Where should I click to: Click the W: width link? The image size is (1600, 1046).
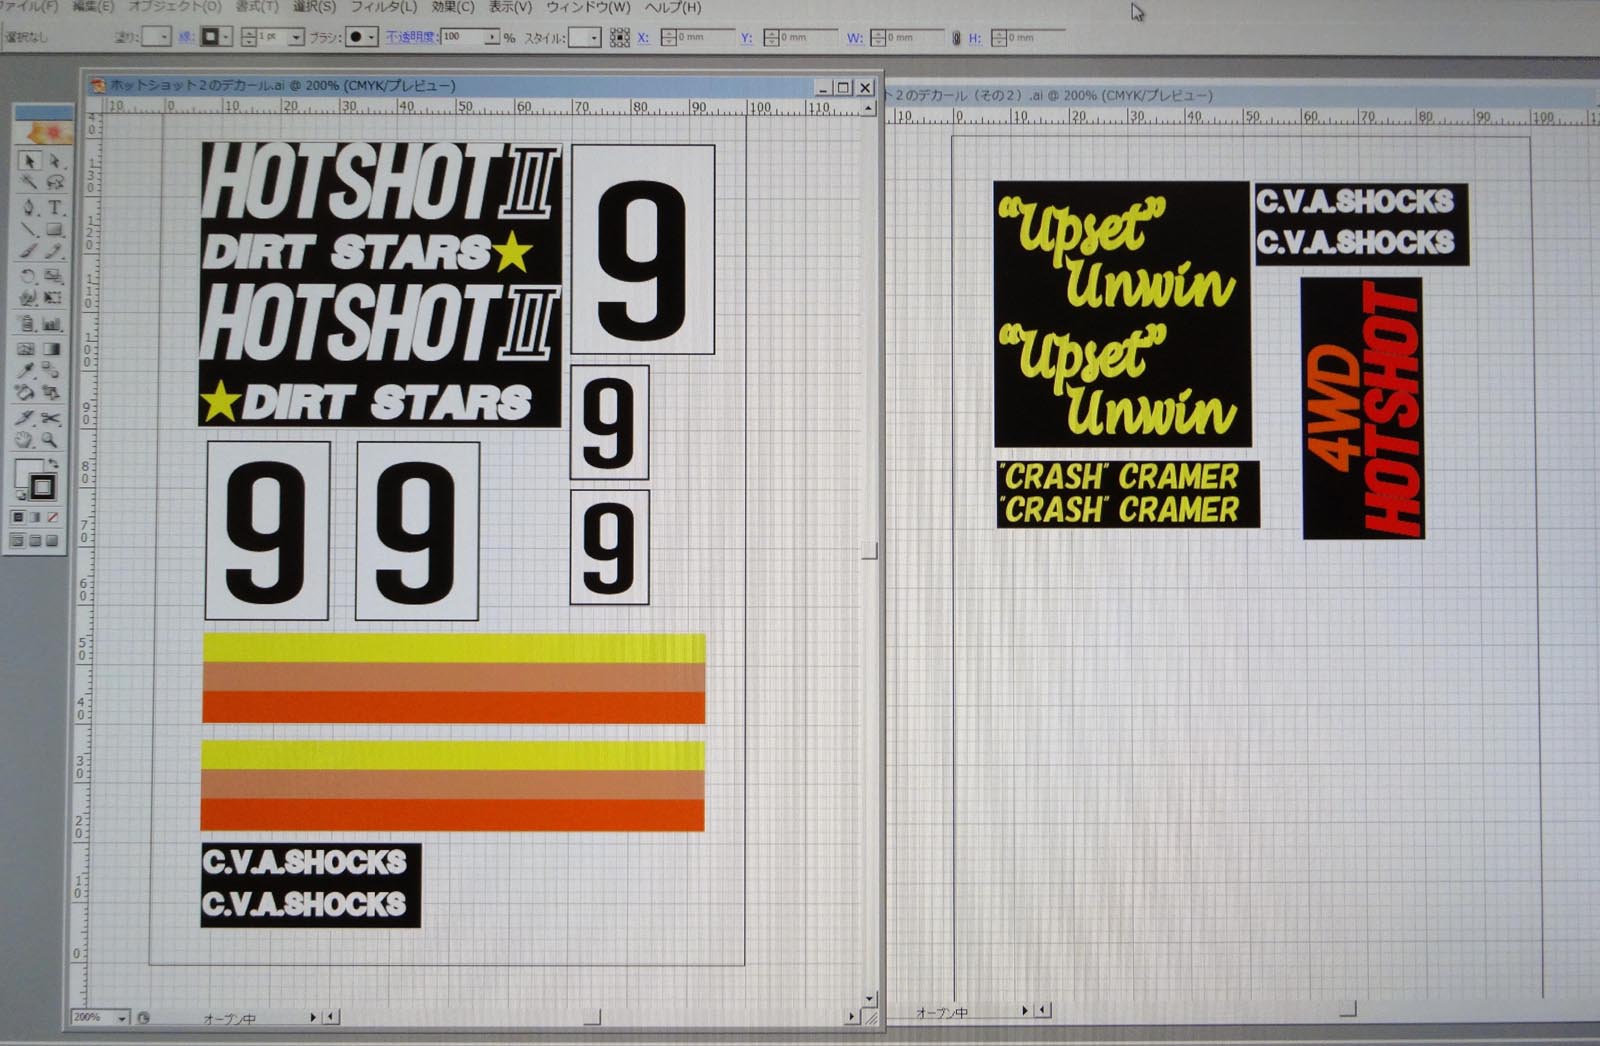tap(854, 38)
